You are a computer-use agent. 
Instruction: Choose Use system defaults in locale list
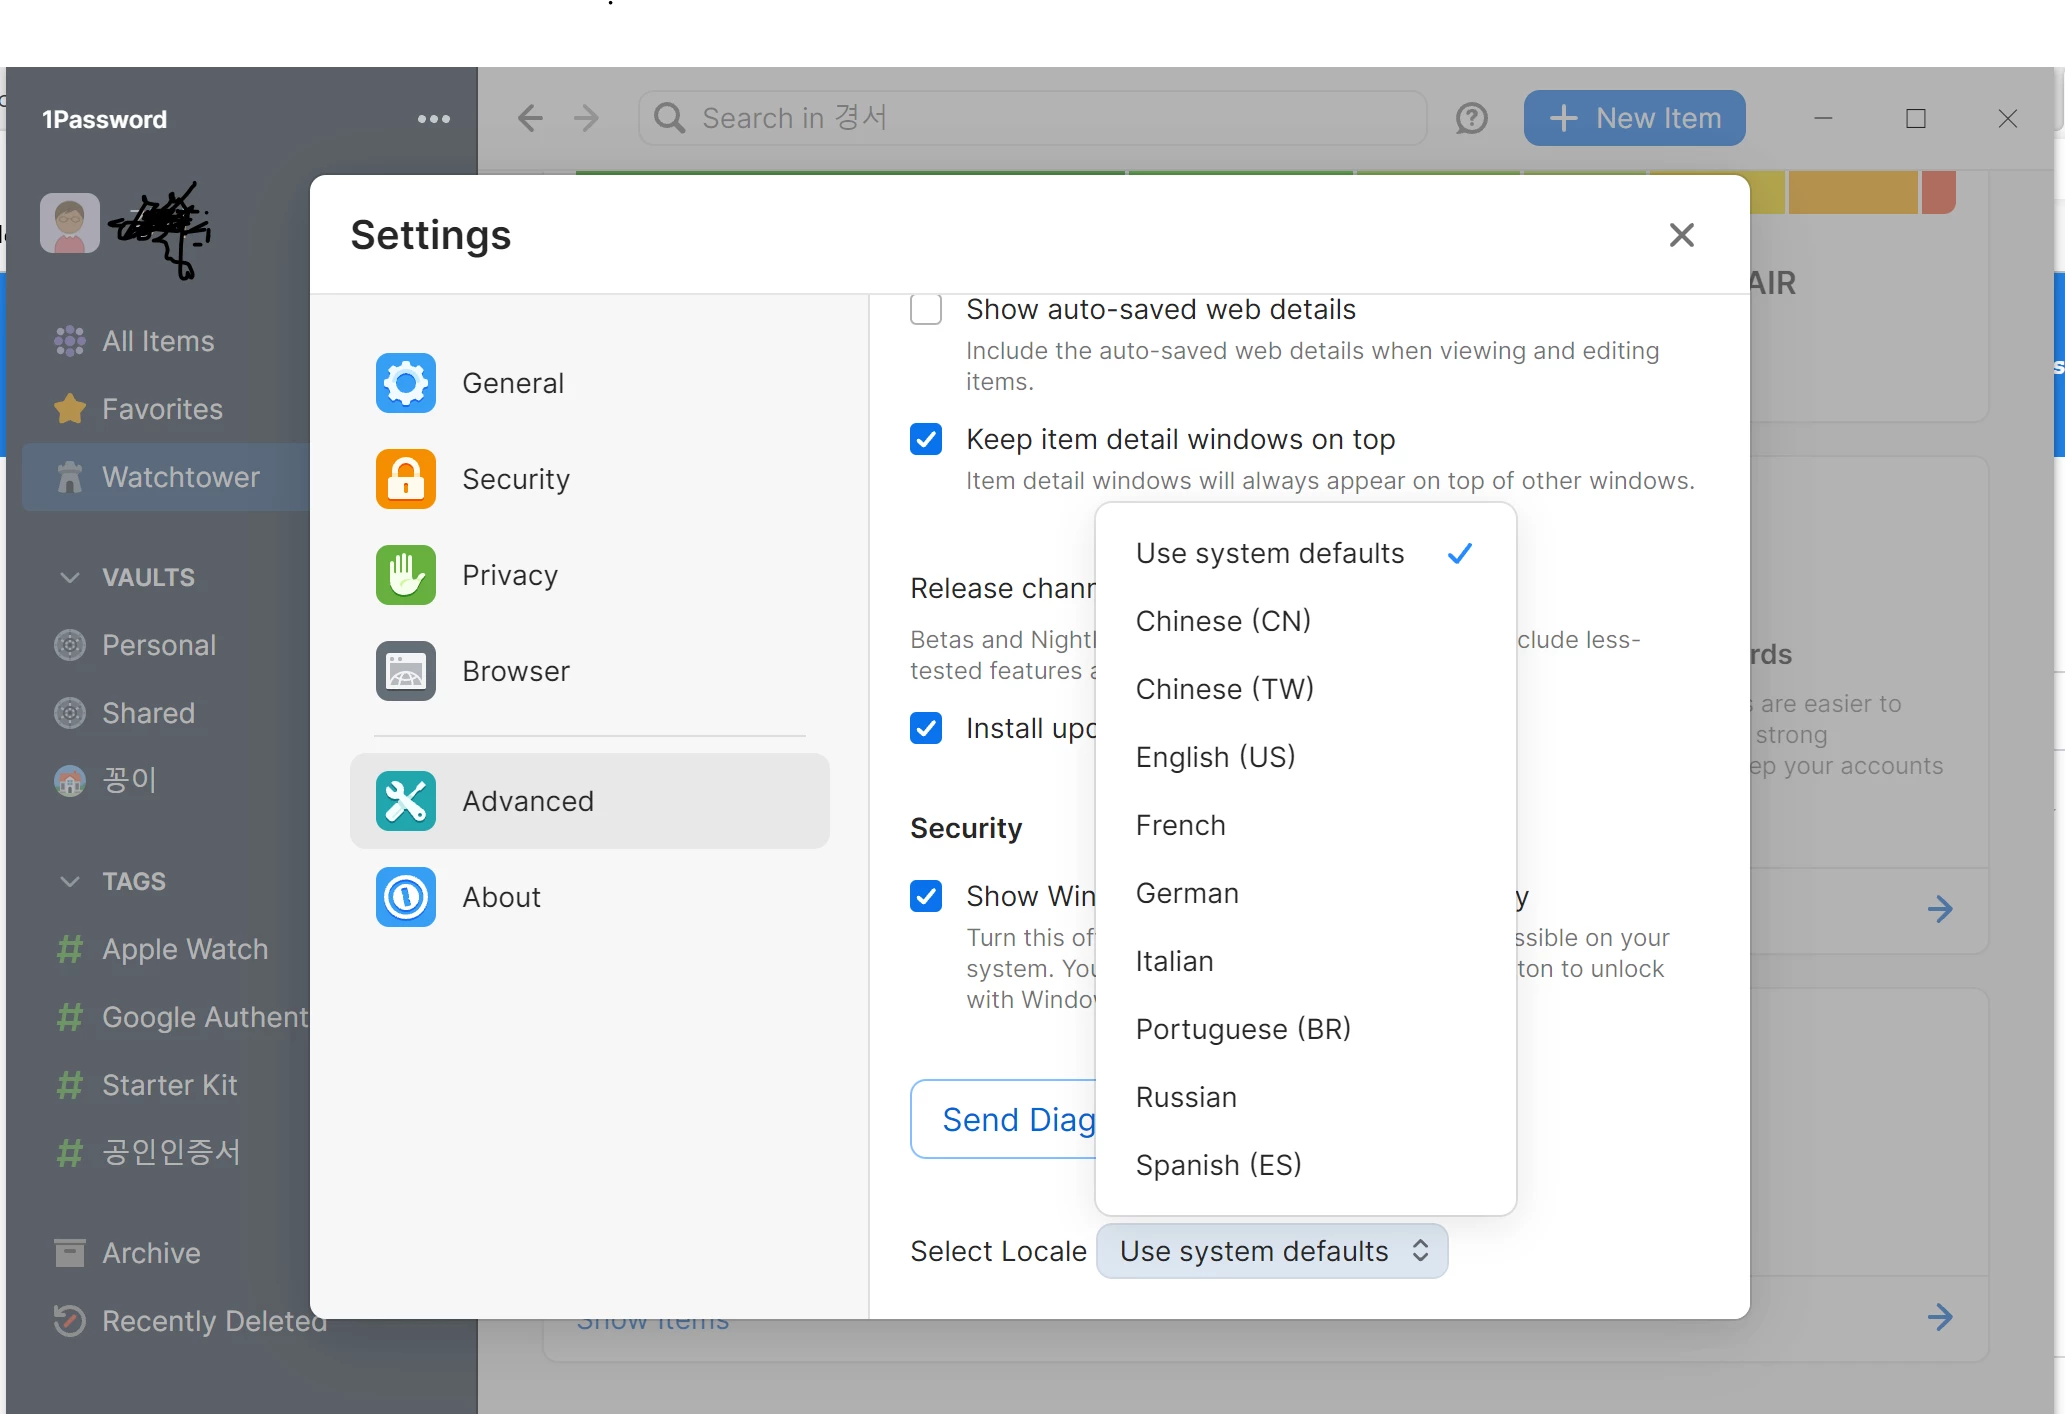(x=1306, y=553)
